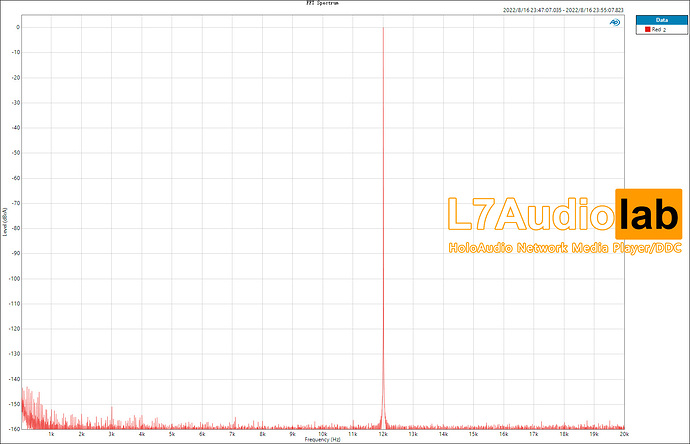Click the "-160" level axis tick label

point(15,429)
